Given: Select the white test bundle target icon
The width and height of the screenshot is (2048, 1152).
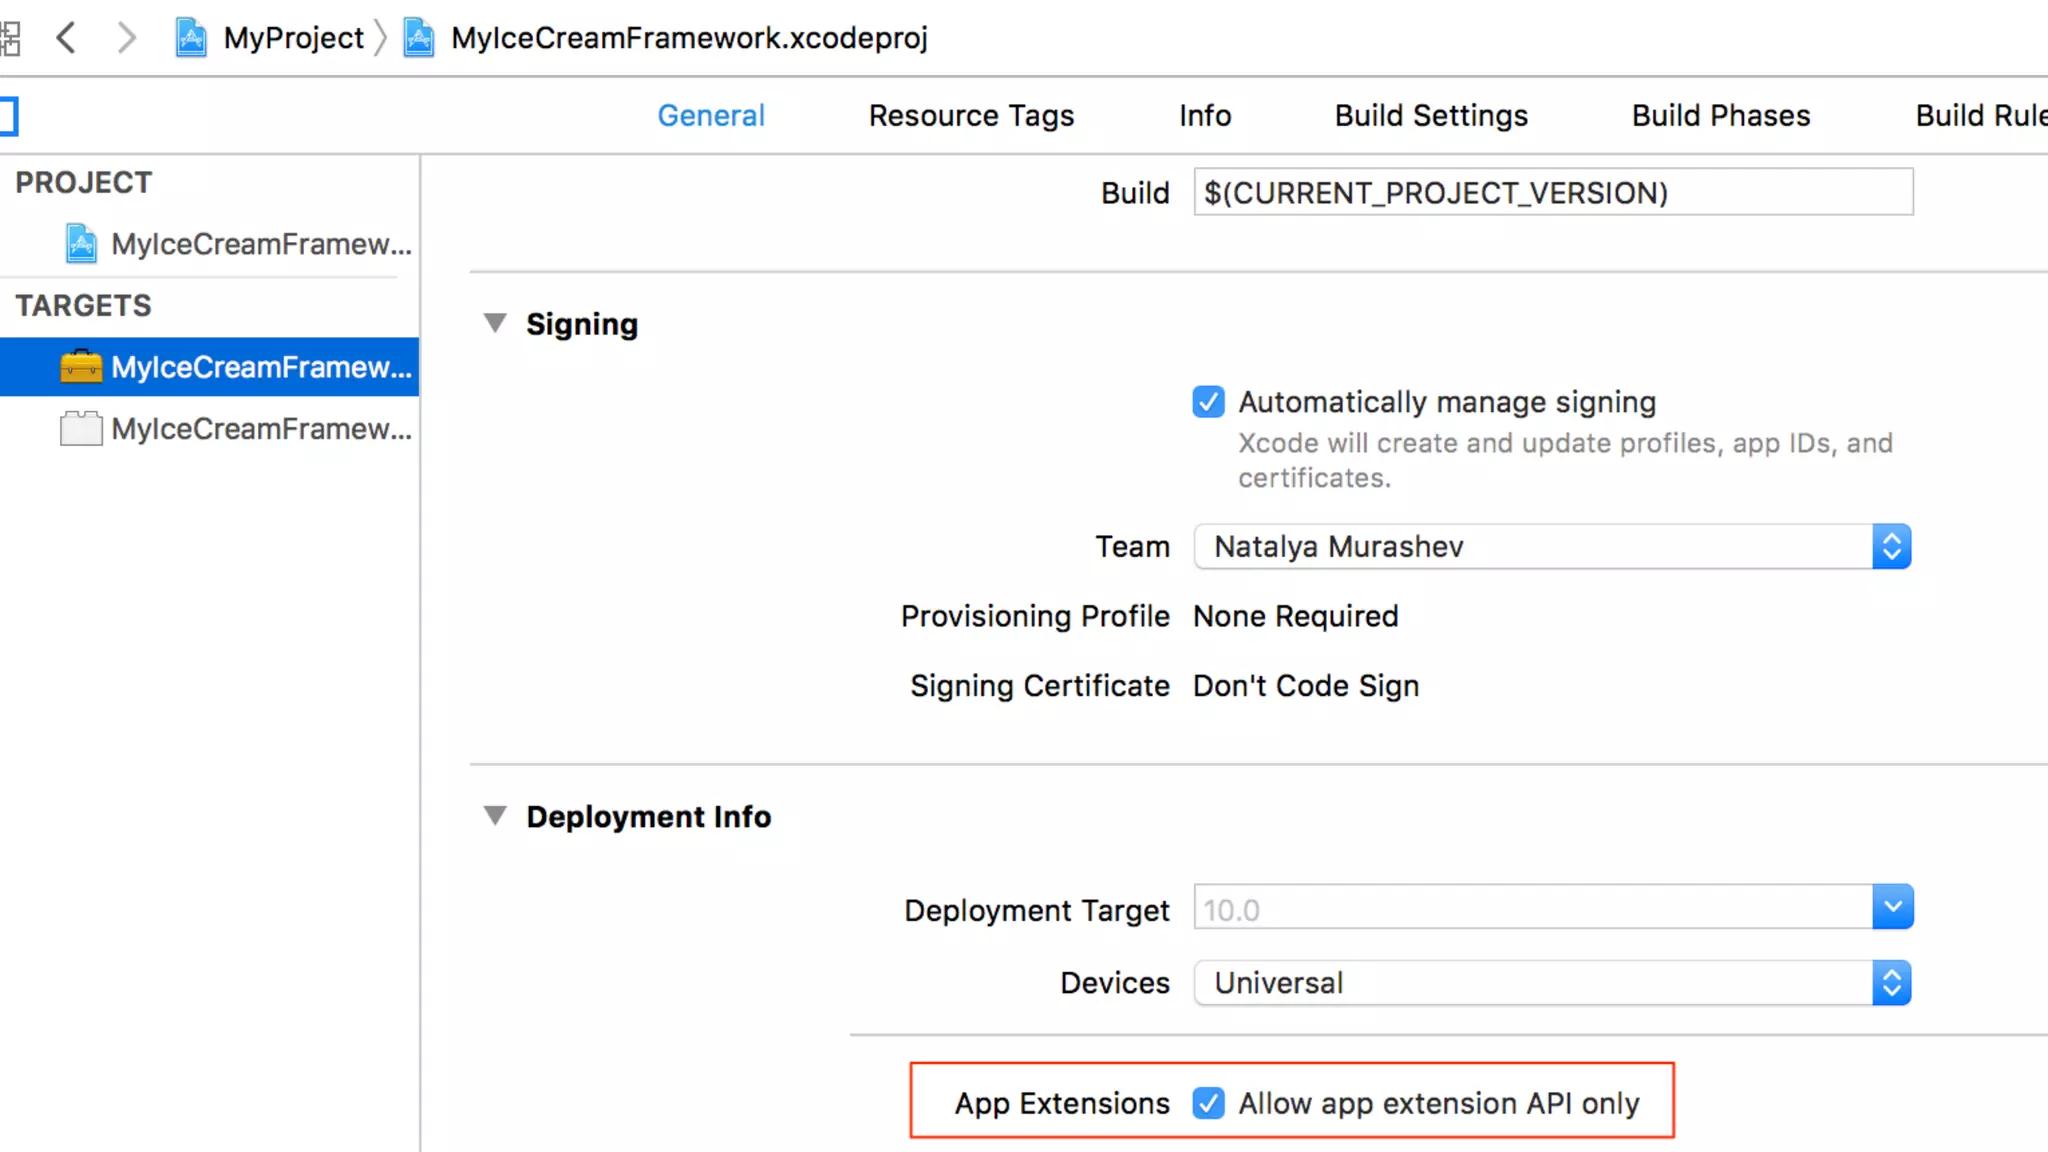Looking at the screenshot, I should coord(81,429).
